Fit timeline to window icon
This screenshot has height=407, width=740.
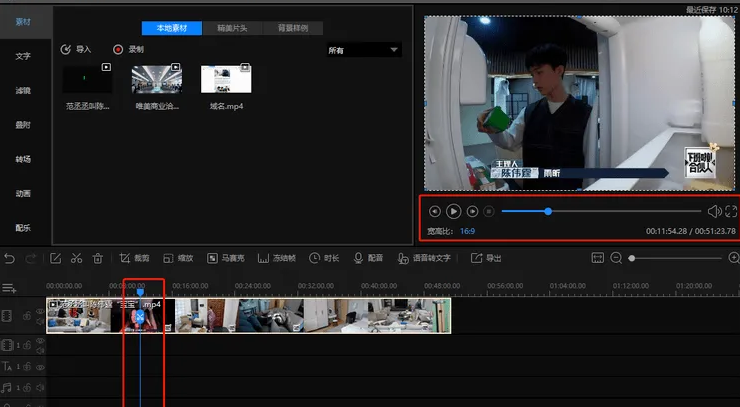597,258
